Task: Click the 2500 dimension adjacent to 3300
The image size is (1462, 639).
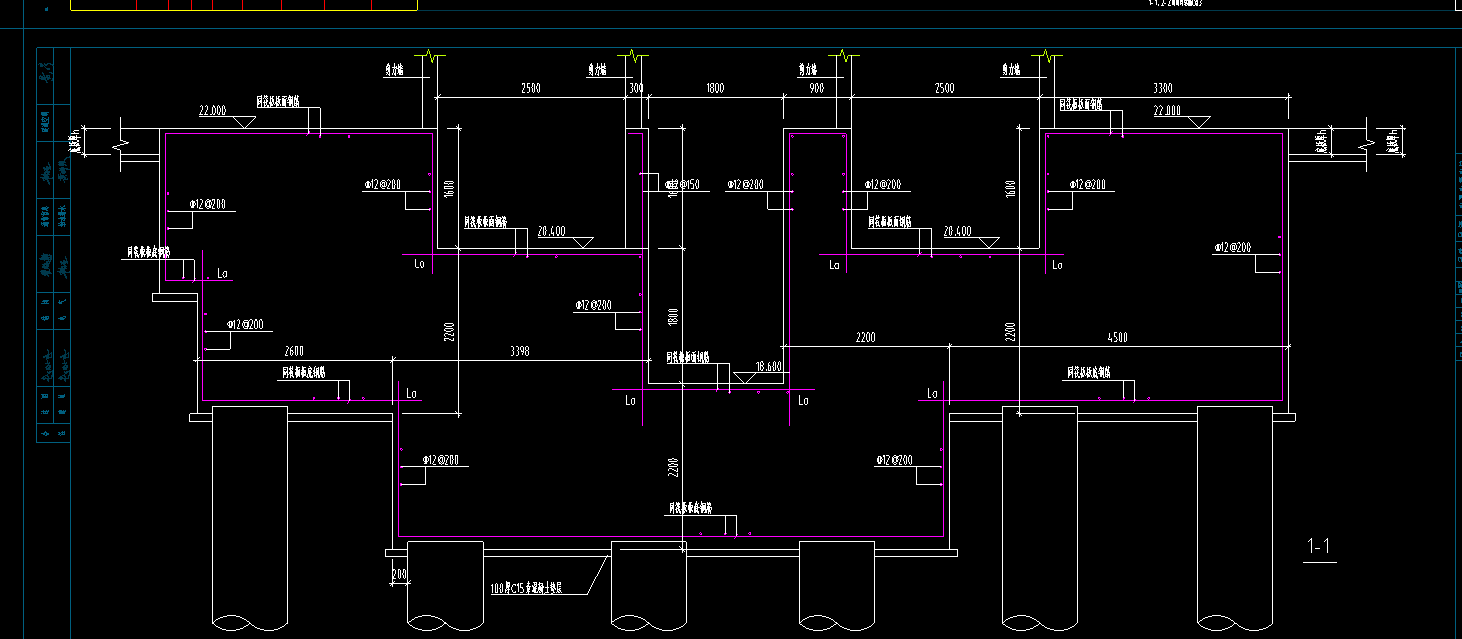Action: pos(944,88)
